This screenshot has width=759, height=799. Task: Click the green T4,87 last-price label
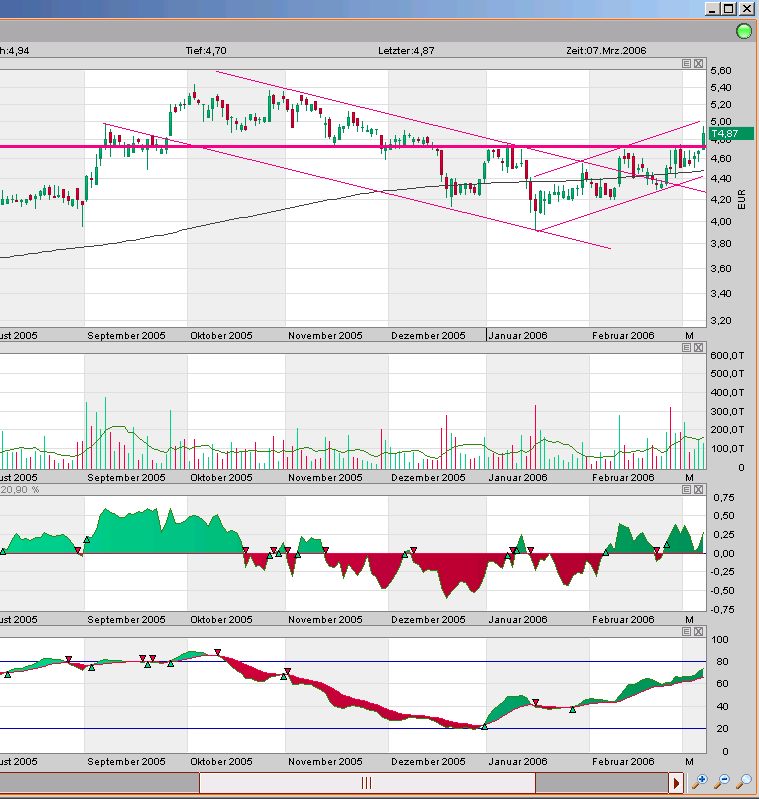pos(731,134)
